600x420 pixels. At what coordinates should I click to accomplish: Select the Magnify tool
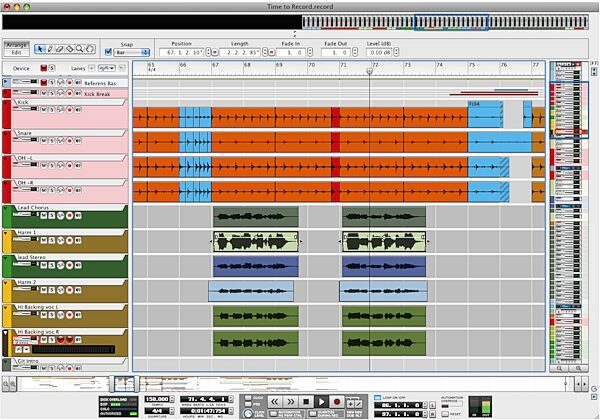coord(79,49)
